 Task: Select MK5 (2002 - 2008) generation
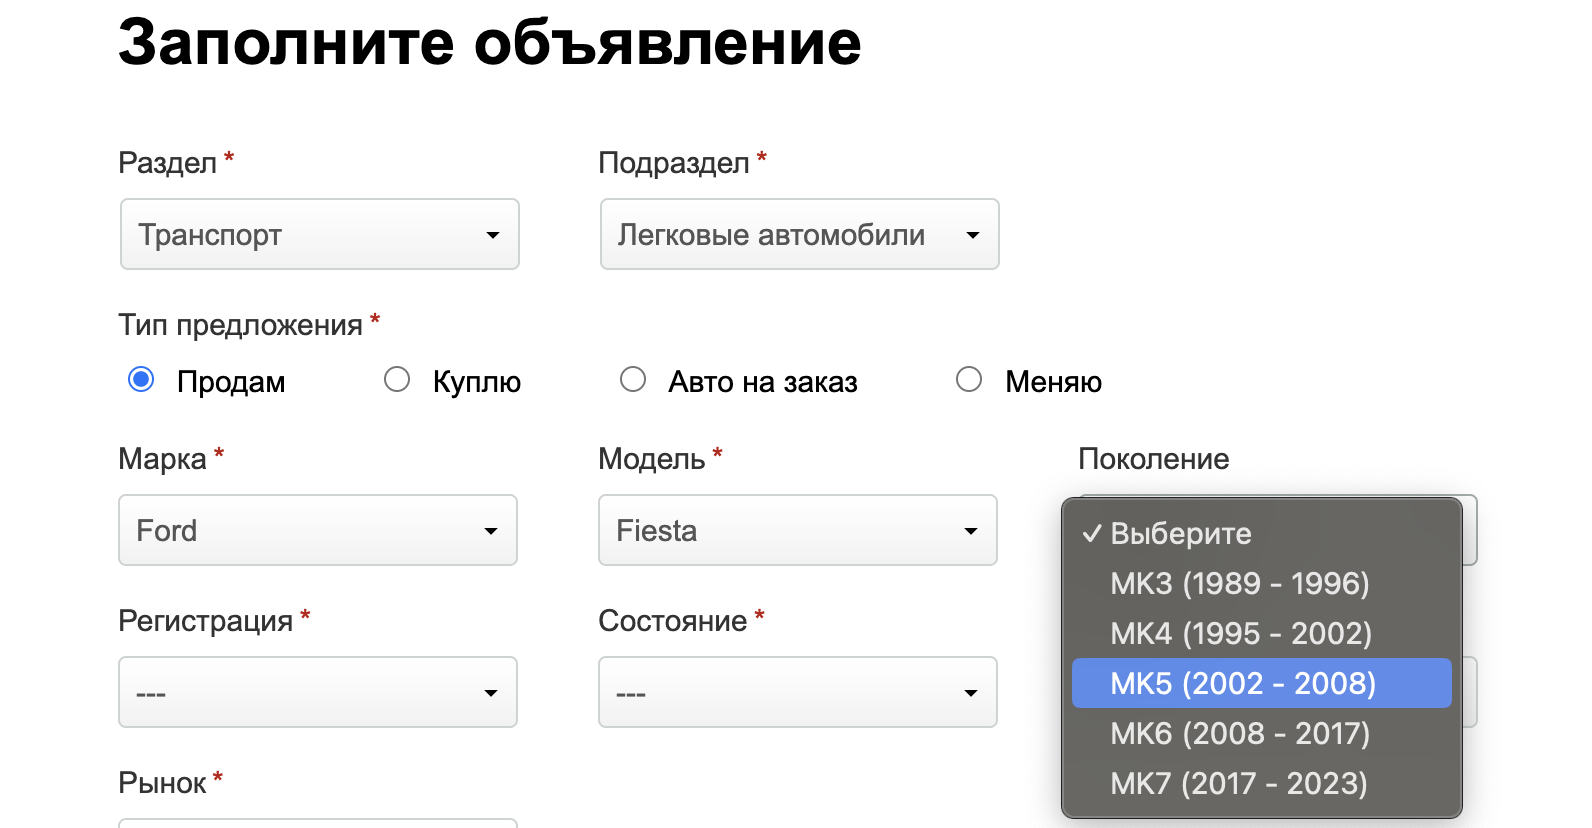(1262, 683)
